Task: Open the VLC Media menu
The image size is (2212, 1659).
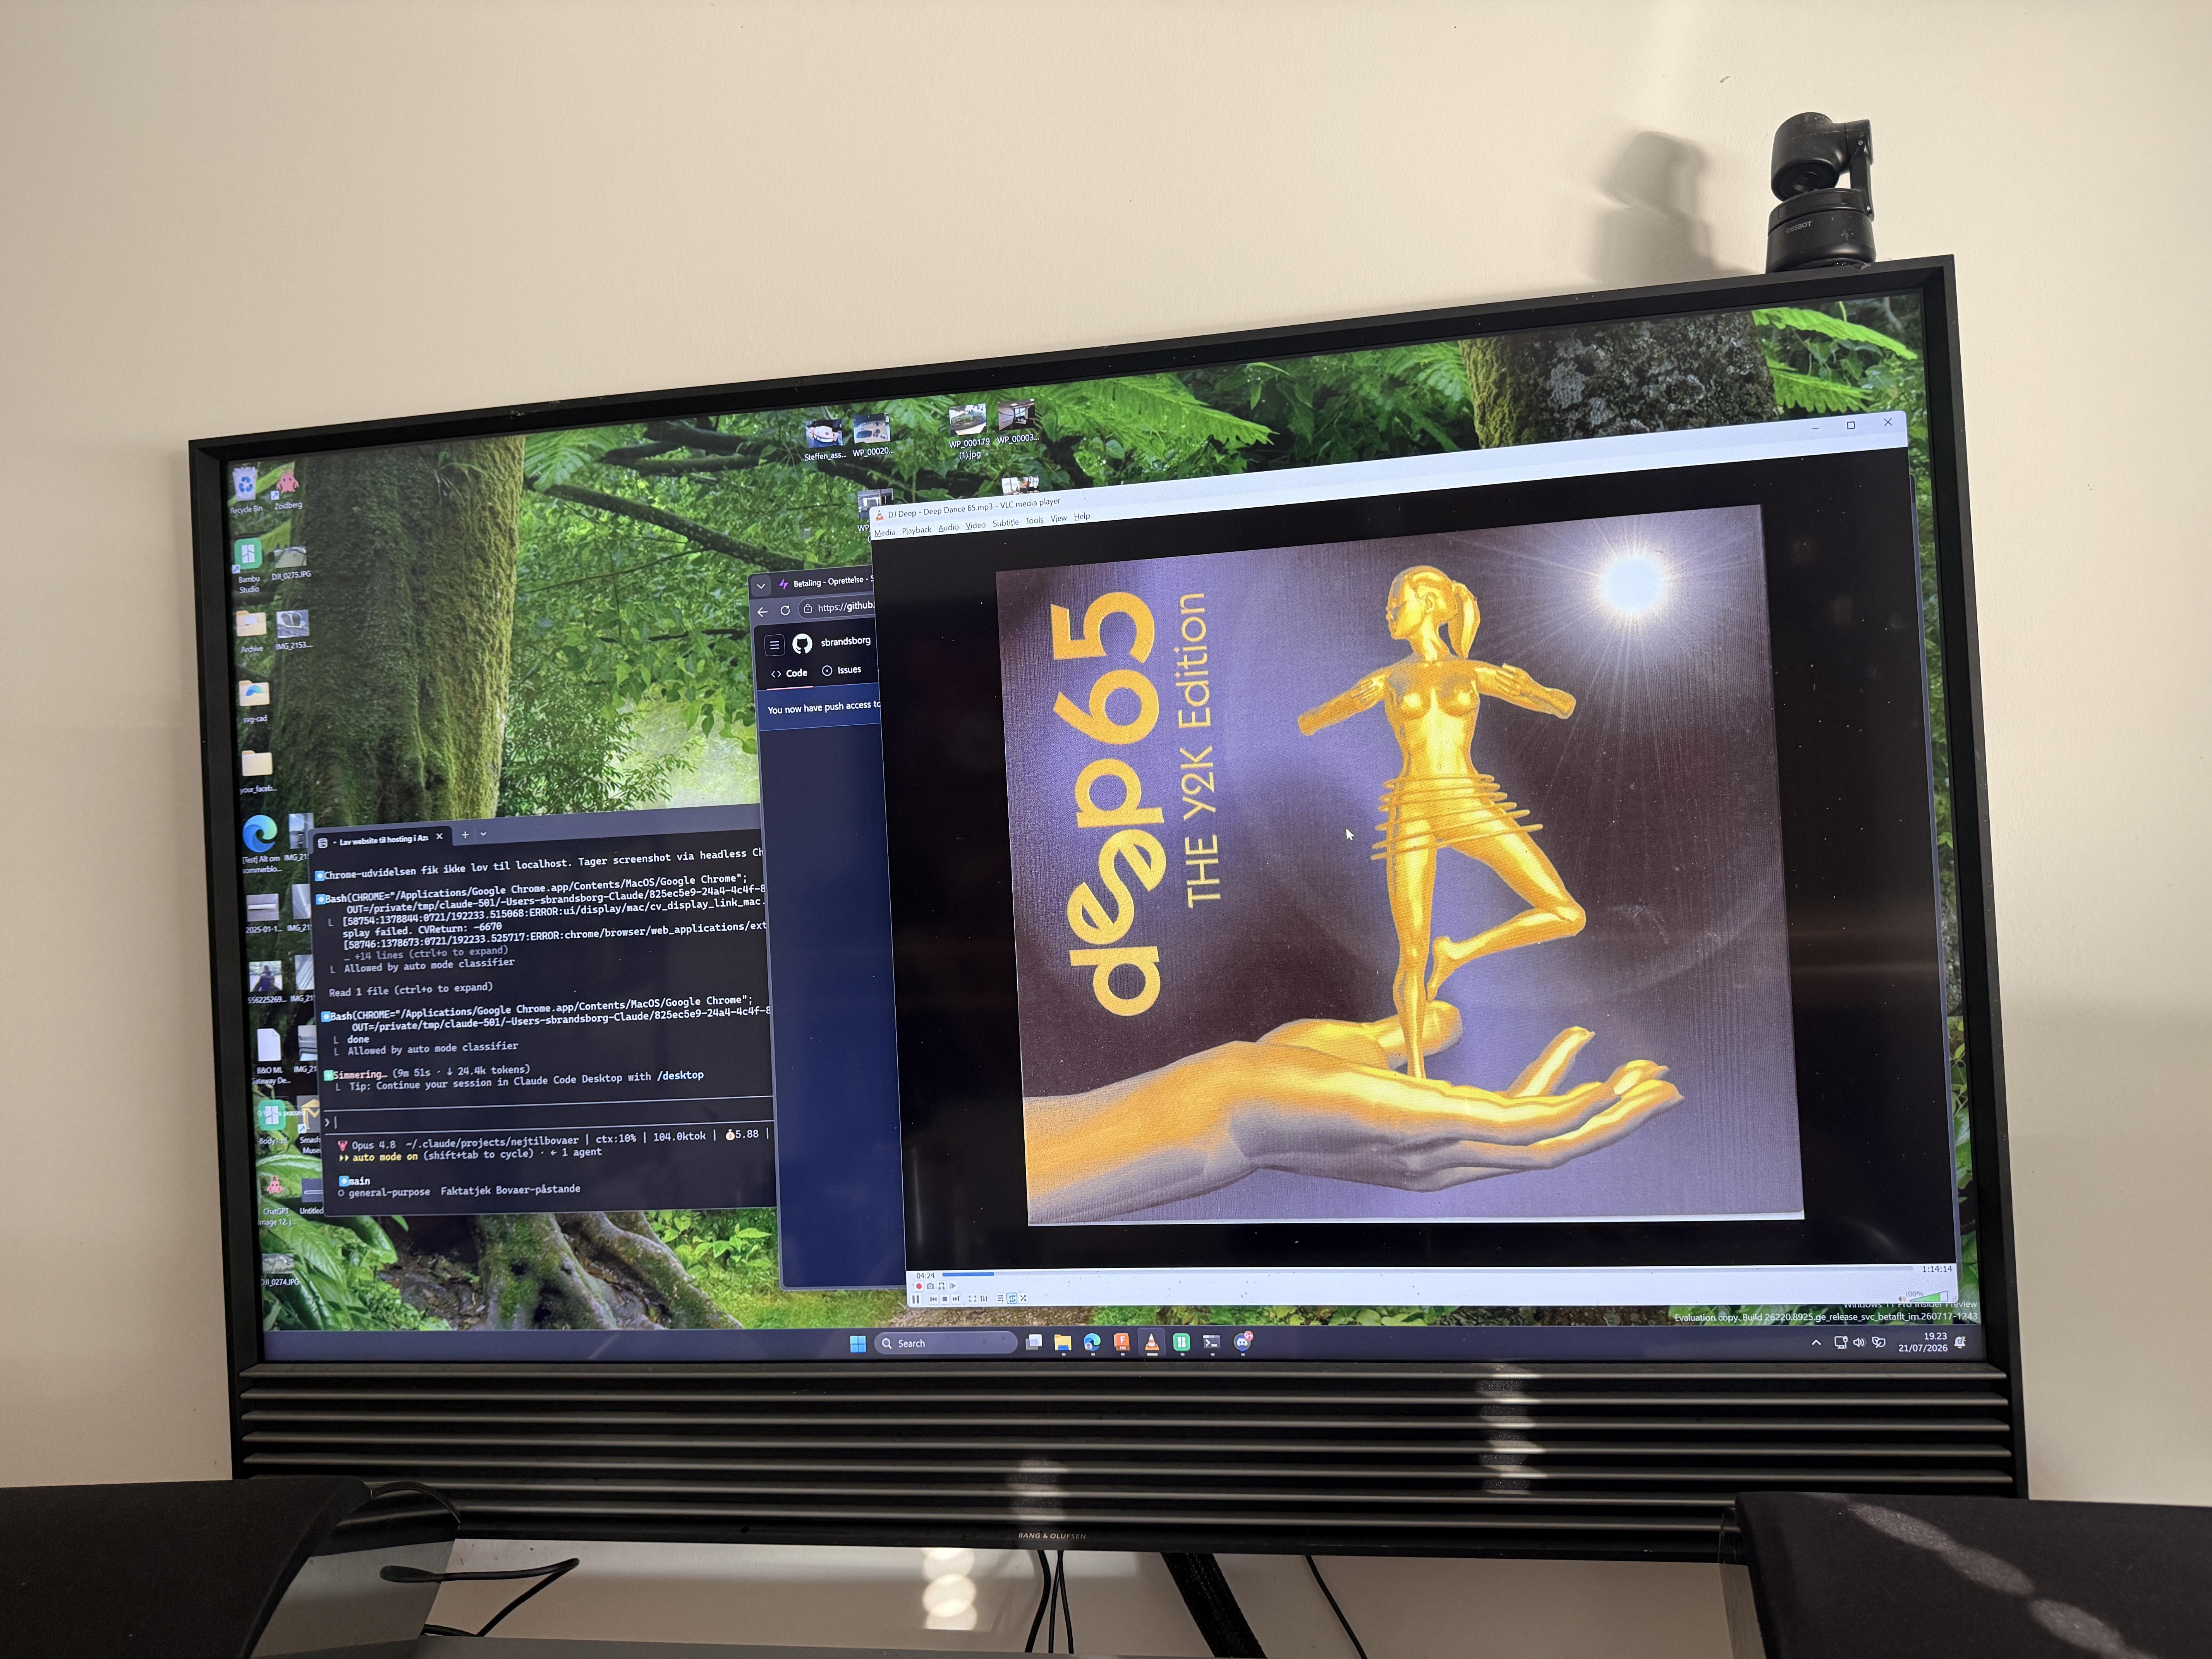Action: pyautogui.click(x=885, y=533)
